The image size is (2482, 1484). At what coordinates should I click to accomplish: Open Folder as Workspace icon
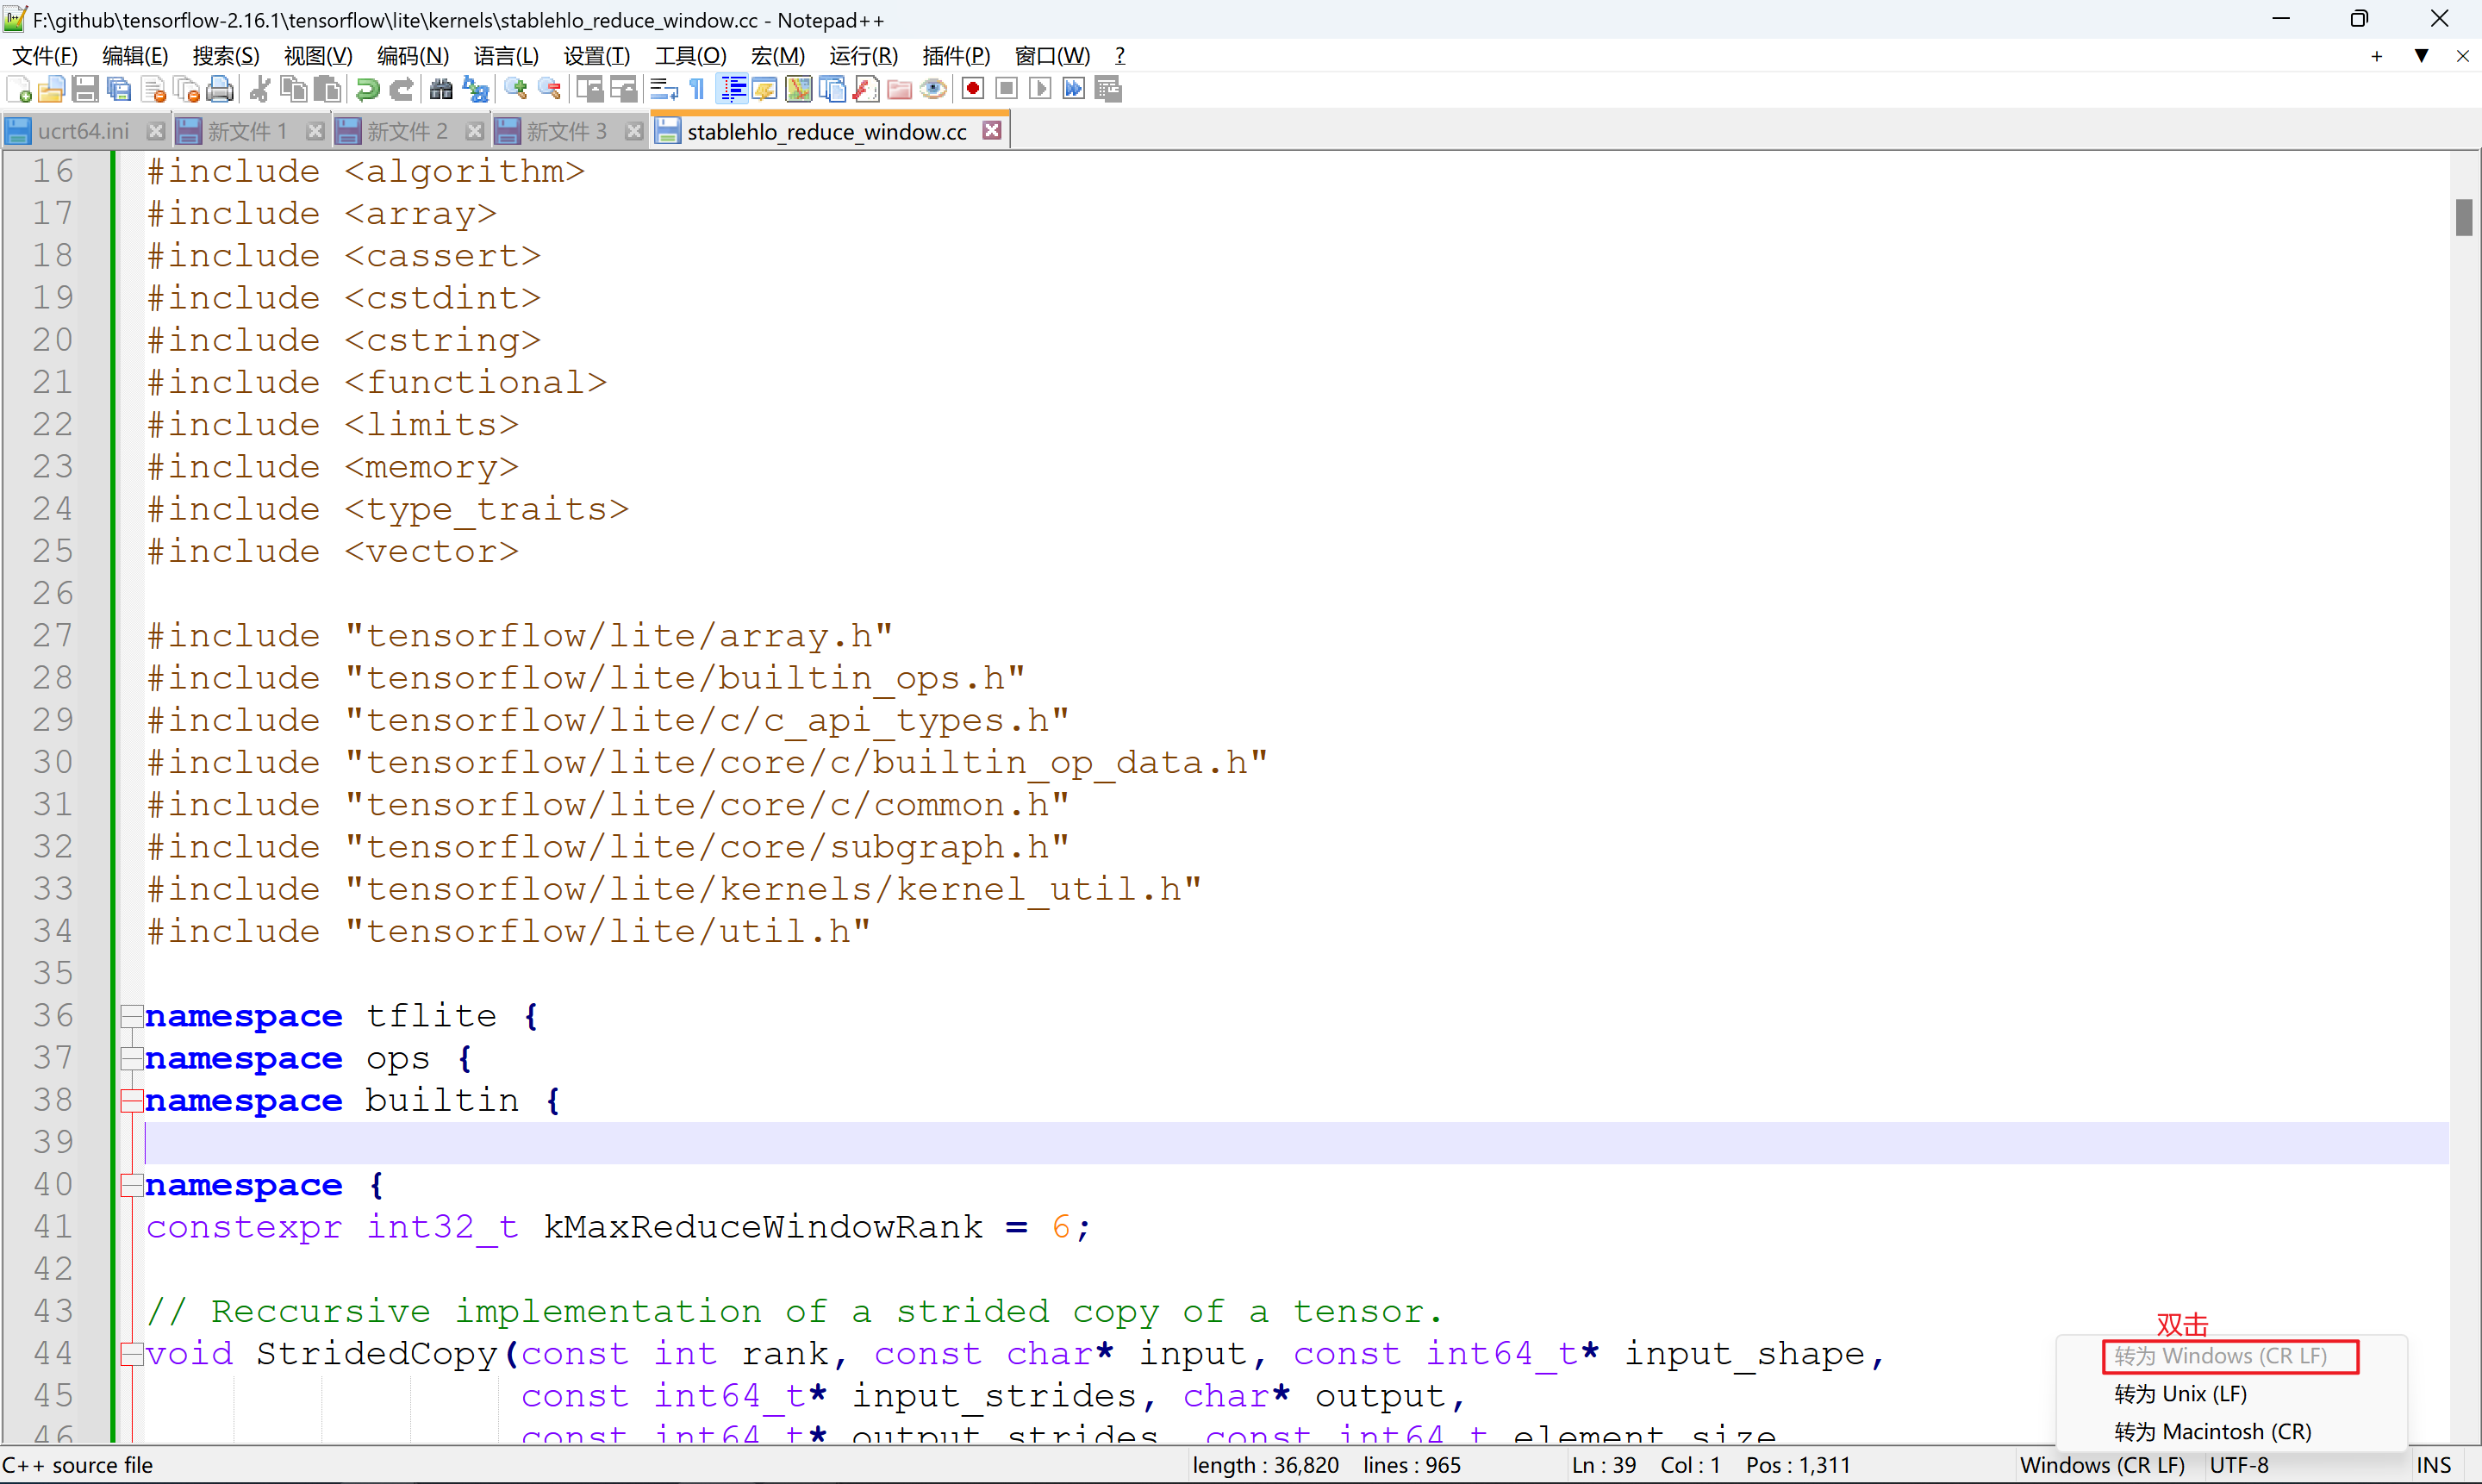pos(900,90)
